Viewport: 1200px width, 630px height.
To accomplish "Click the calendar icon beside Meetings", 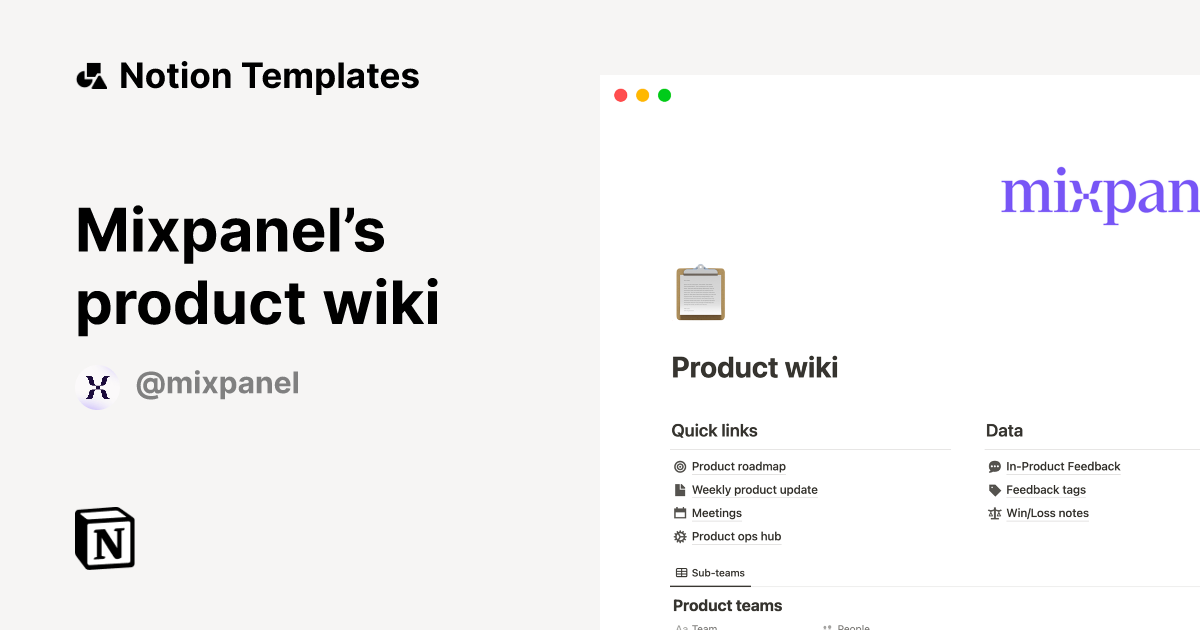I will (x=679, y=513).
